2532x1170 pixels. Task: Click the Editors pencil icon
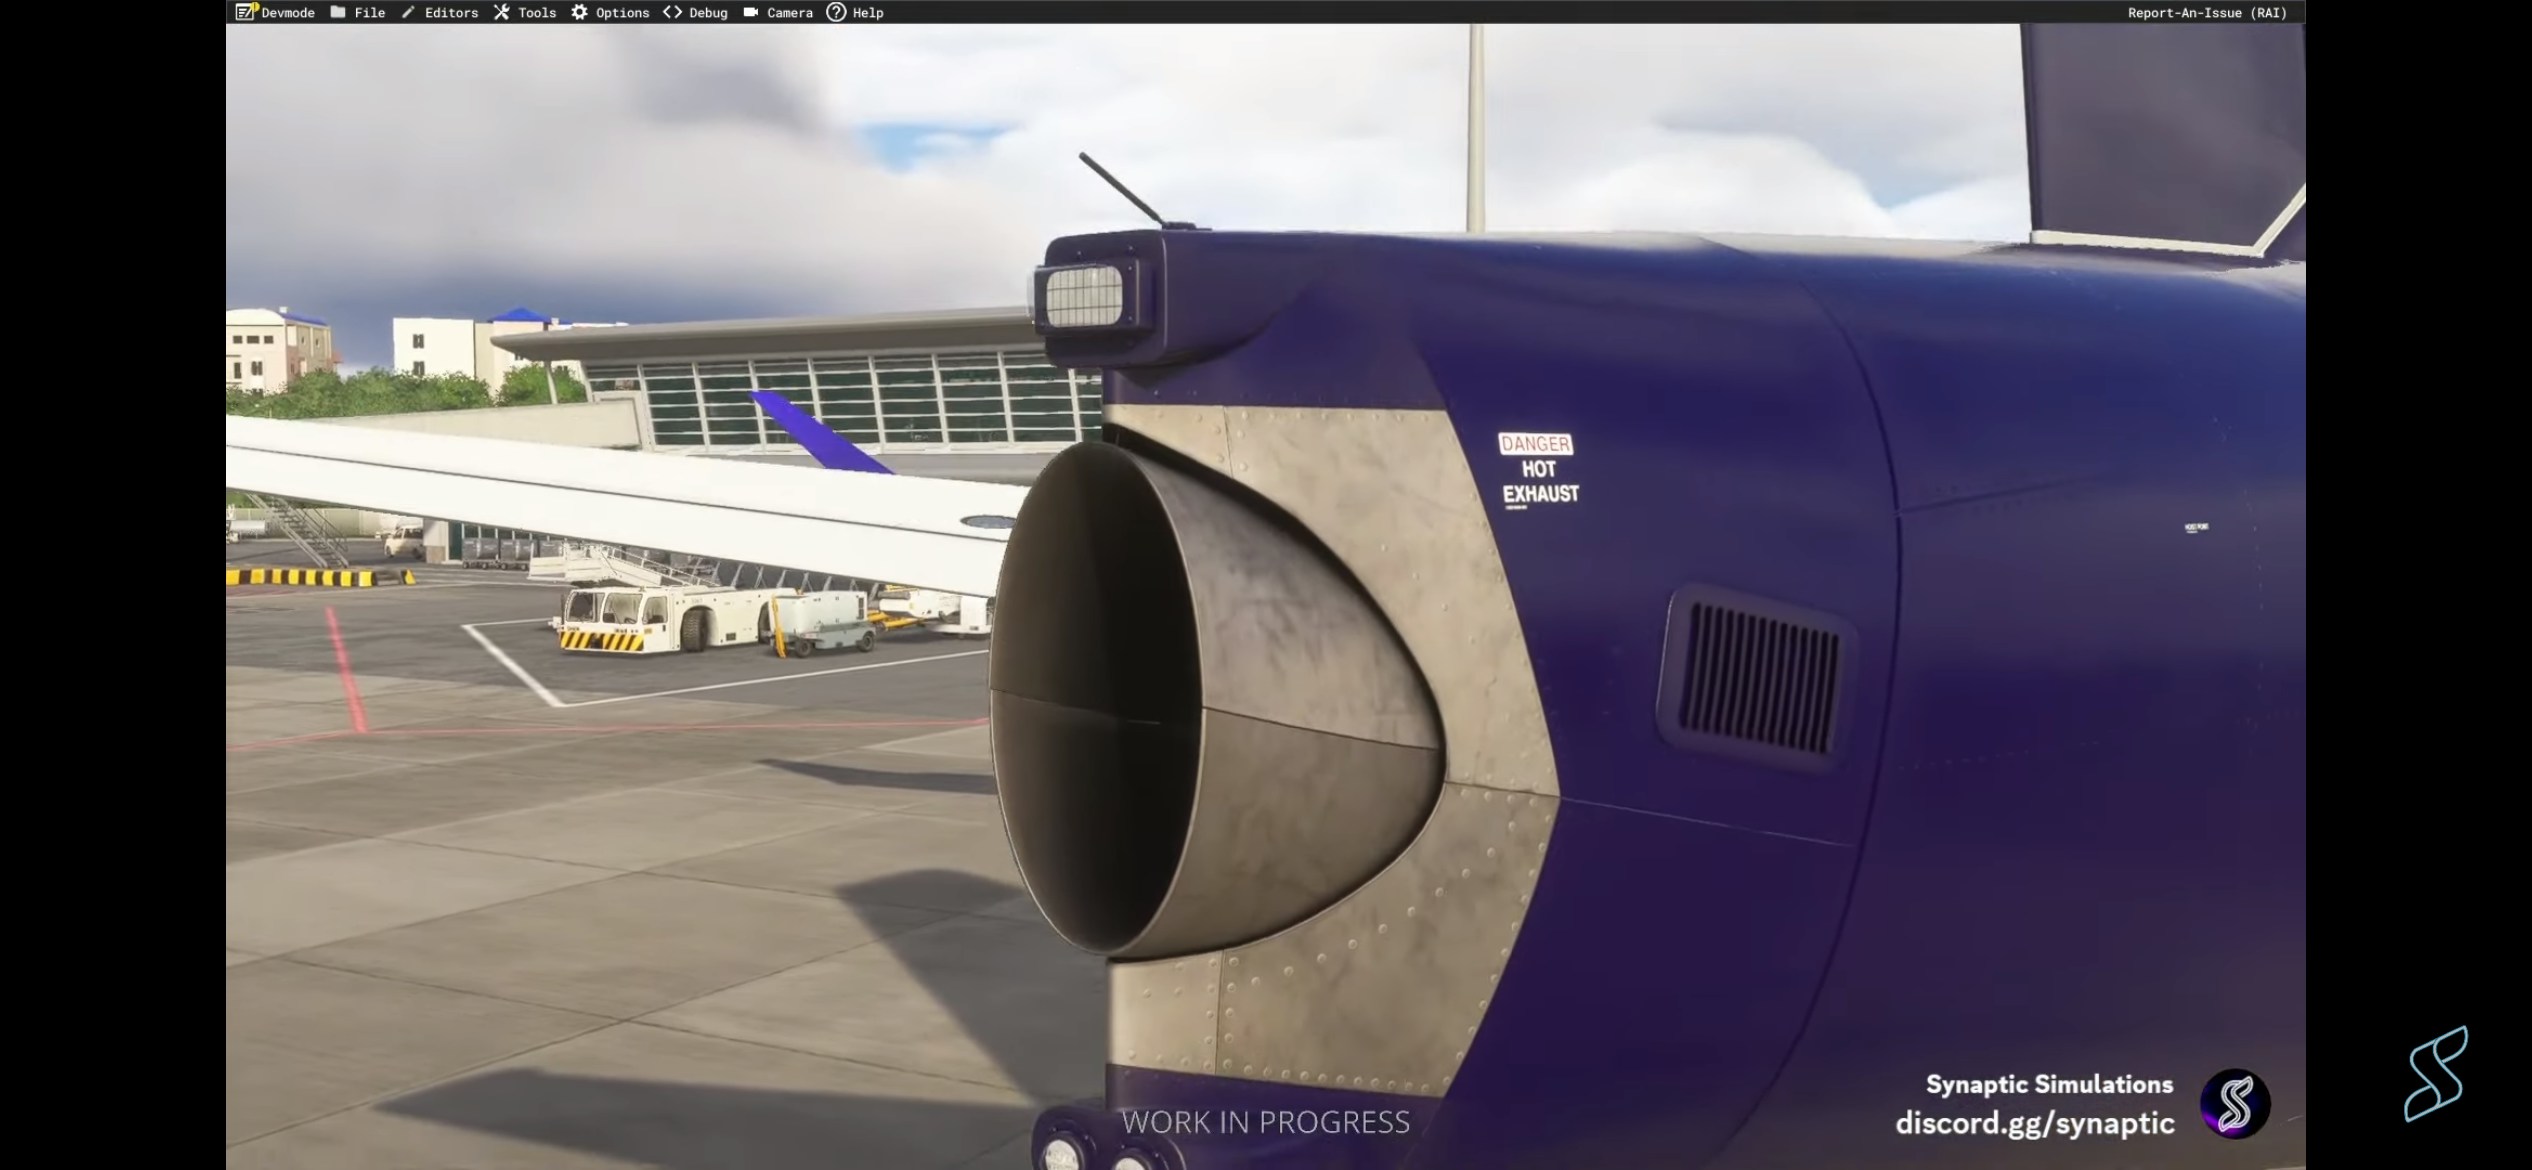point(408,12)
